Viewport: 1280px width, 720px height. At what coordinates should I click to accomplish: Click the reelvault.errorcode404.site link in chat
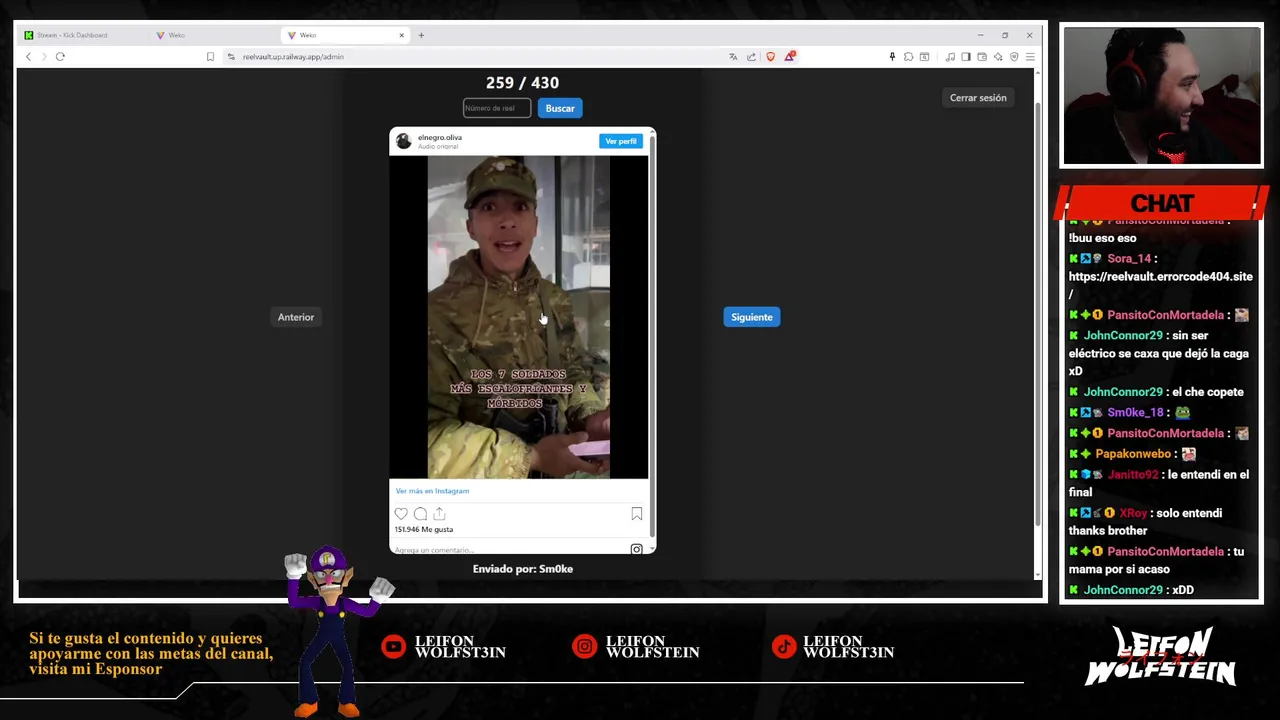coord(1160,285)
